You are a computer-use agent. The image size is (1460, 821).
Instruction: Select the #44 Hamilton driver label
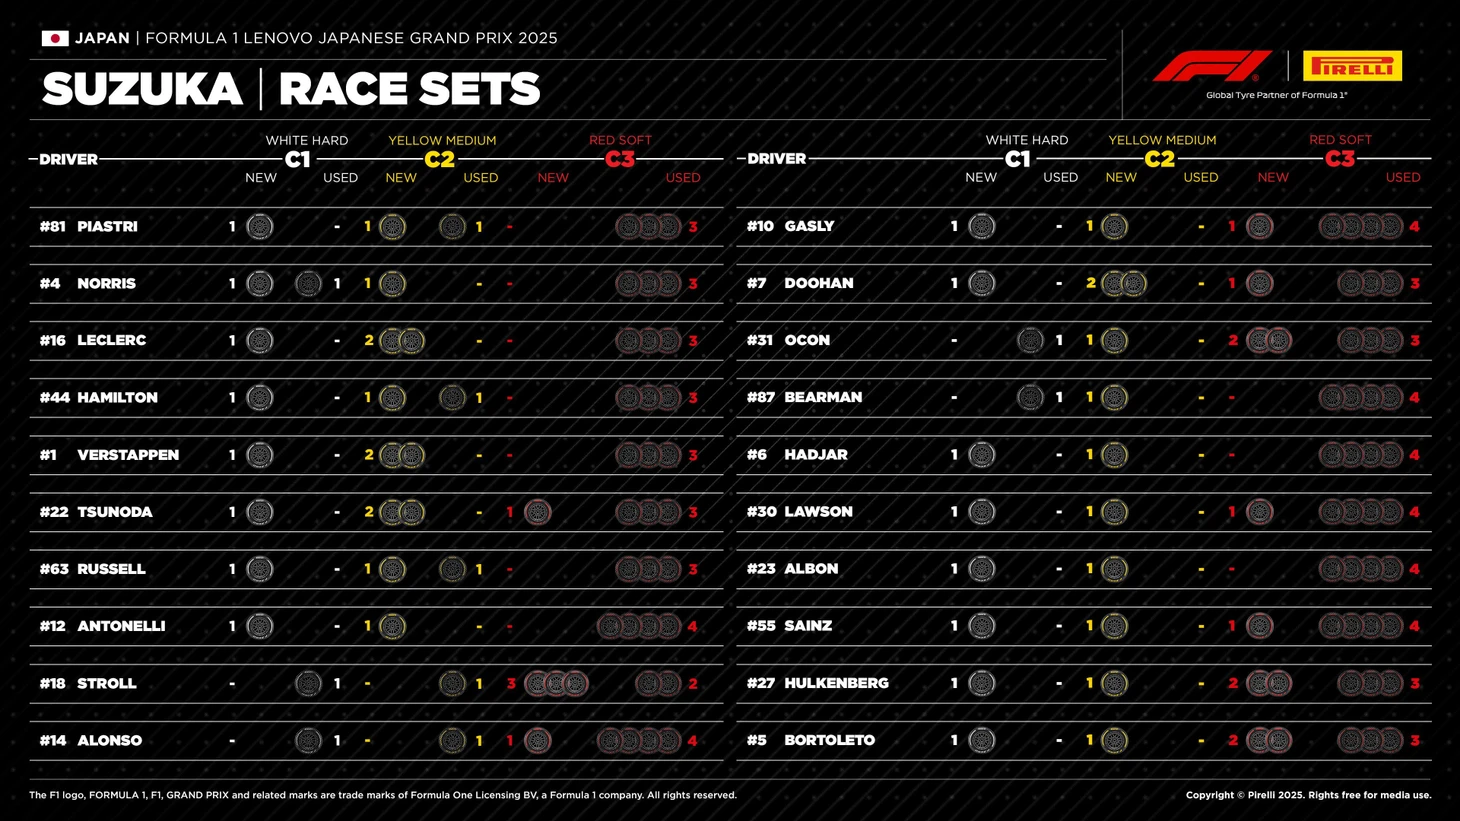tap(98, 398)
